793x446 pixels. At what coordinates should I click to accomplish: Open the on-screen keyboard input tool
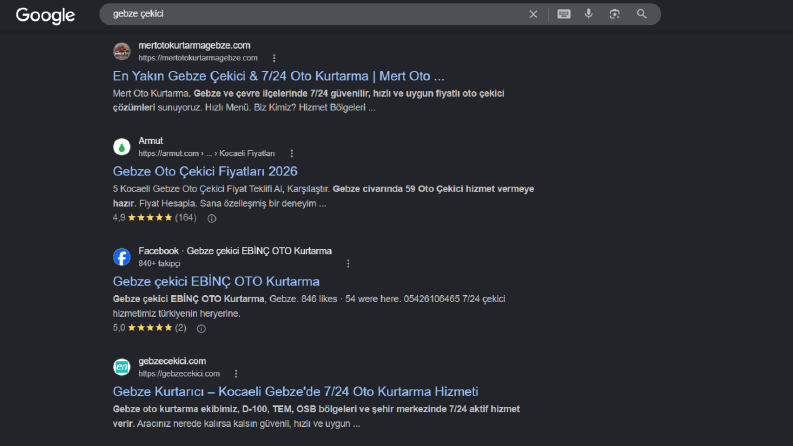pyautogui.click(x=564, y=14)
